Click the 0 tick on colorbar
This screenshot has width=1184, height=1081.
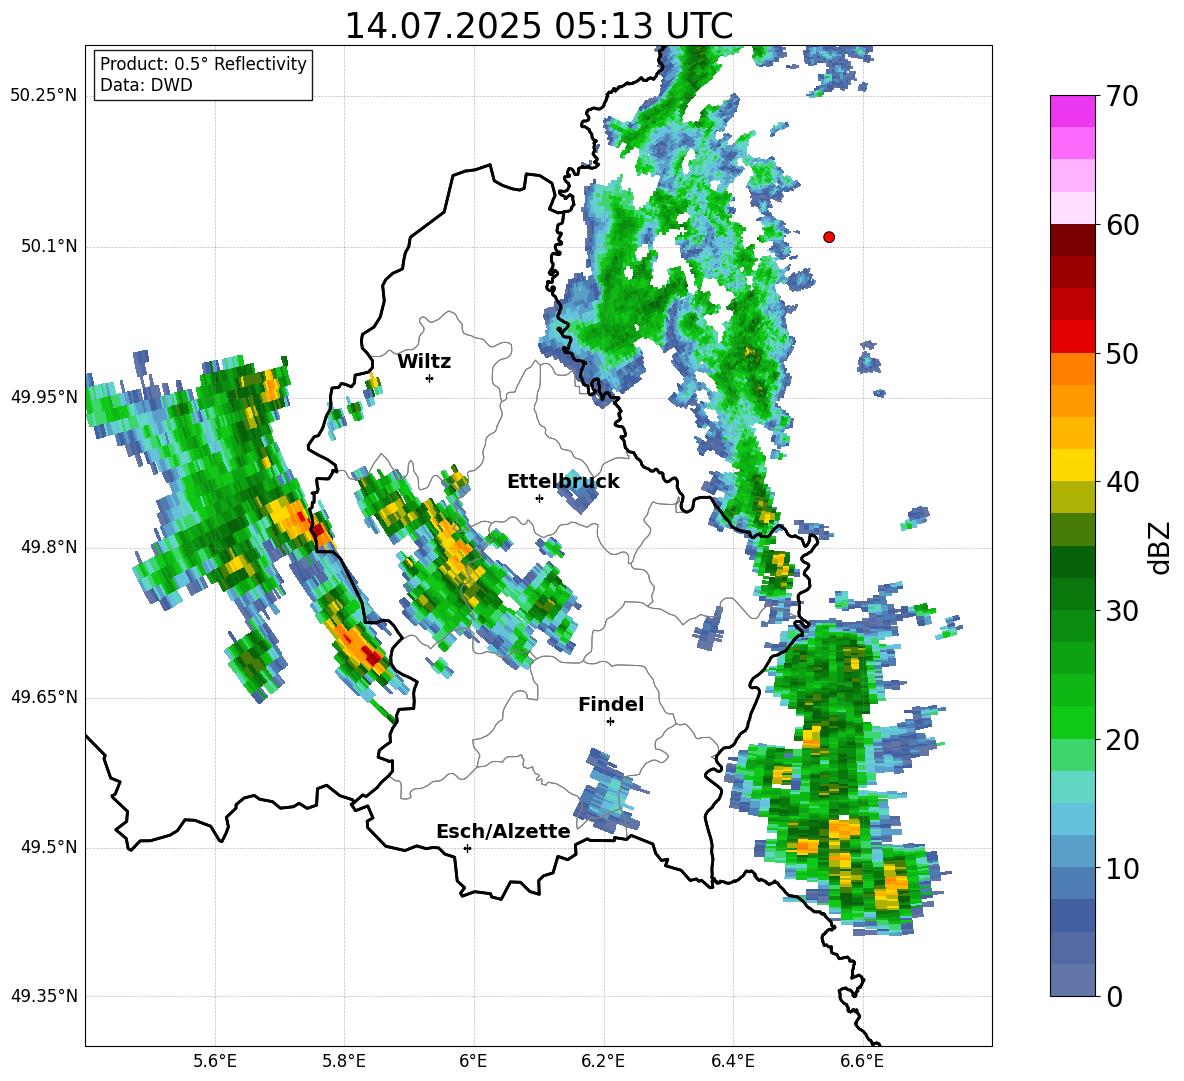click(x=1114, y=996)
